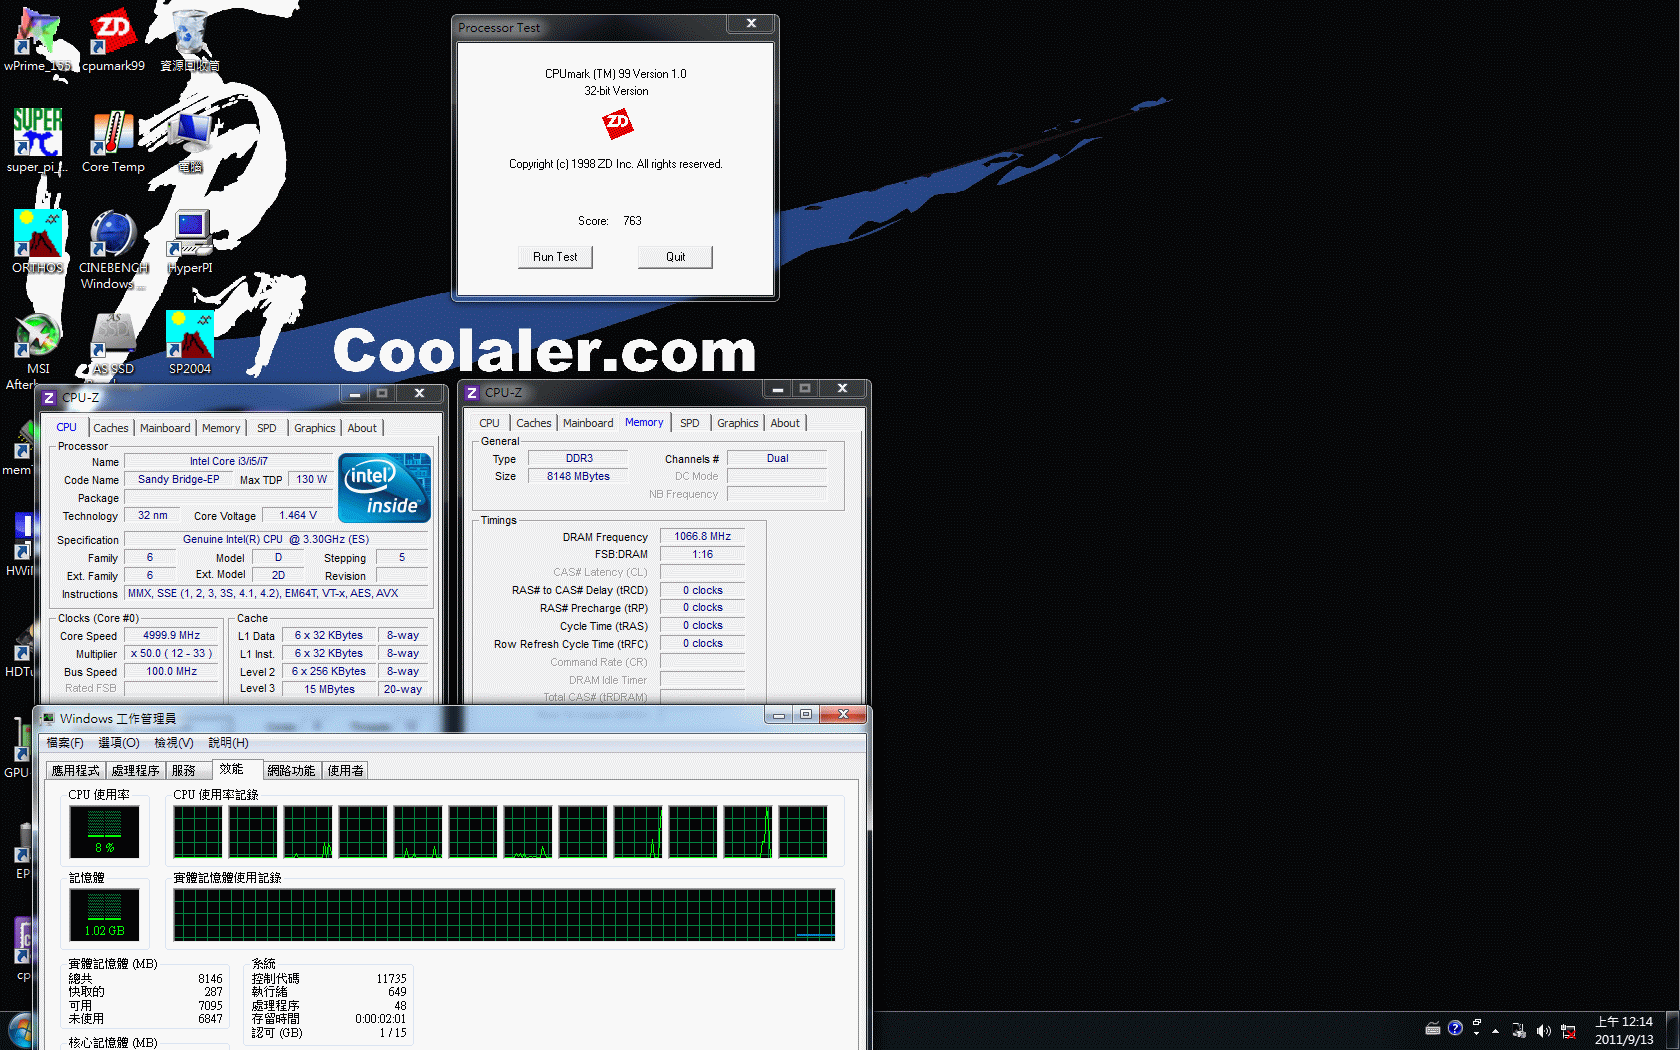Screen dimensions: 1680x1050
Task: Click the Show desktop strip at taskbar end
Action: [x=1672, y=1031]
